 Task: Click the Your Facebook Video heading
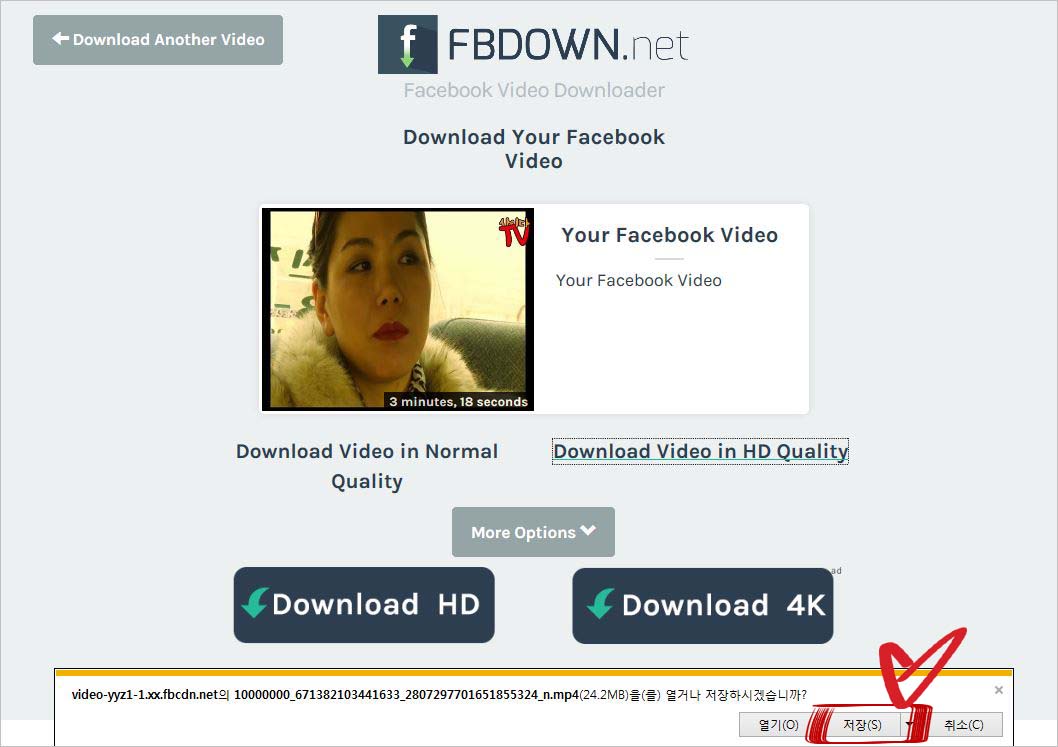(x=669, y=235)
